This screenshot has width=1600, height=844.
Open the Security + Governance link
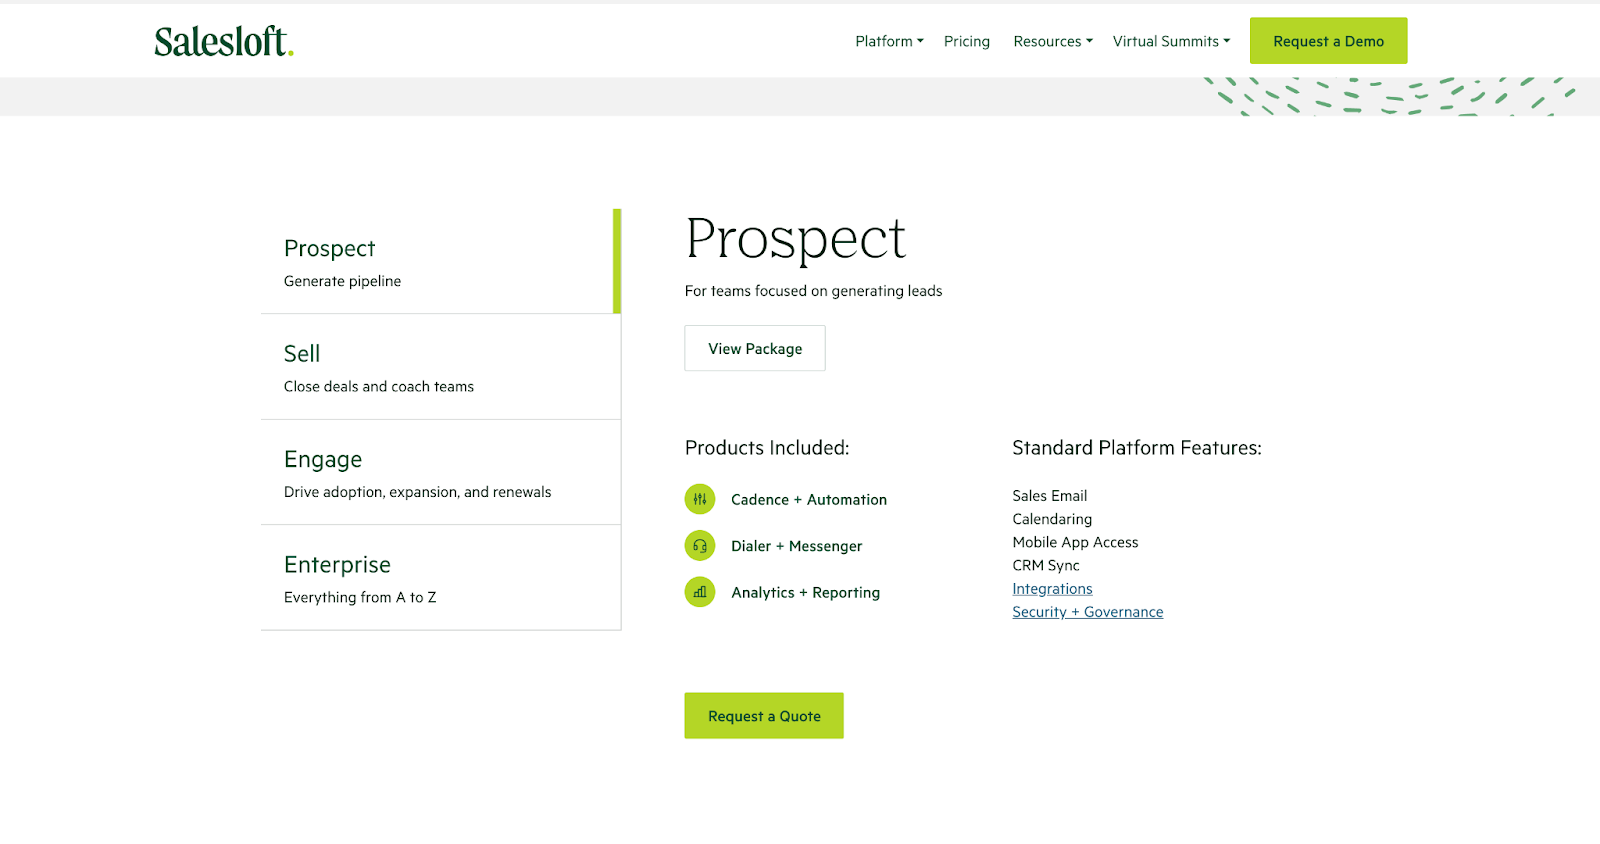[1088, 612]
